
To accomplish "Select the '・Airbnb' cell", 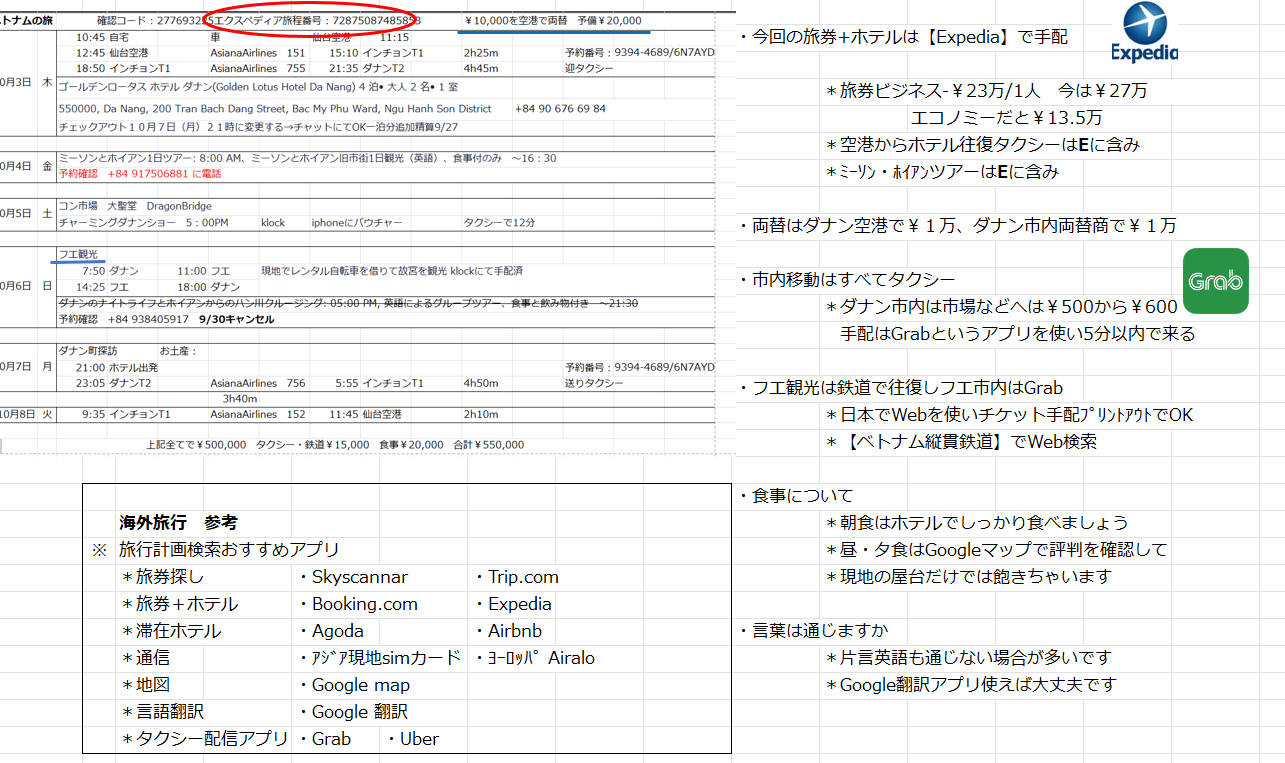I will coord(507,631).
